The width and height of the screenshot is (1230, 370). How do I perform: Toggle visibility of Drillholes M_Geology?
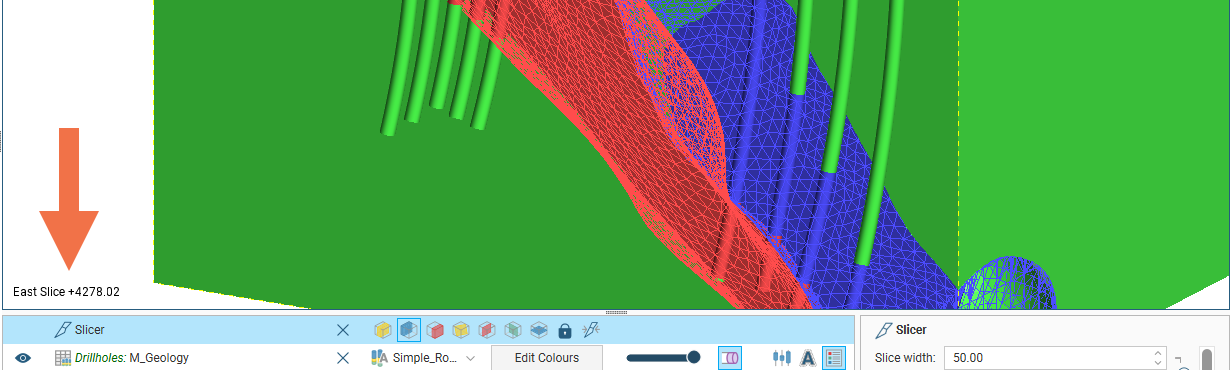[x=23, y=358]
